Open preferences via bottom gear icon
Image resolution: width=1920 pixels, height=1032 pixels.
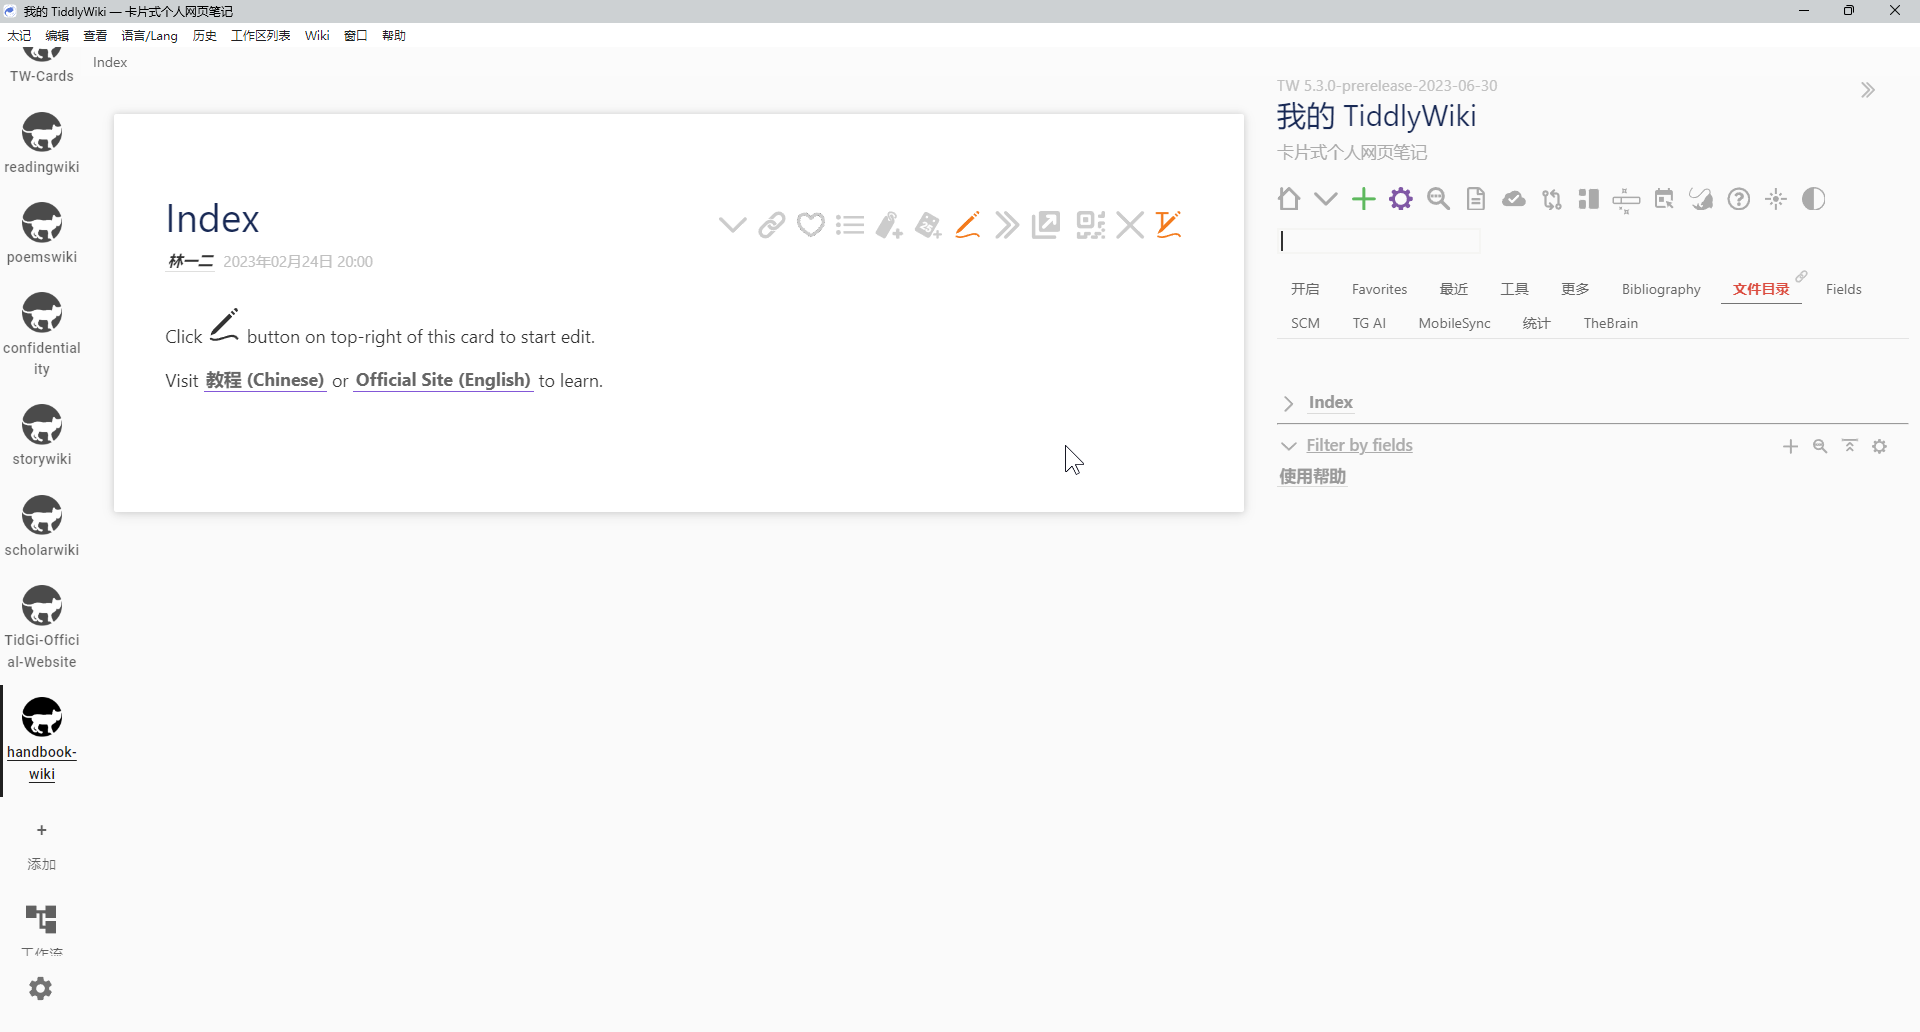pos(41,988)
